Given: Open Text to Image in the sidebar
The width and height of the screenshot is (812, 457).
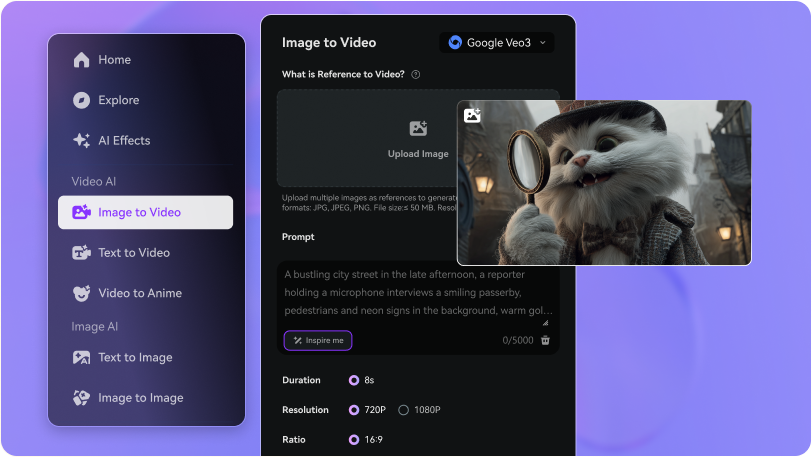Looking at the screenshot, I should (146, 358).
